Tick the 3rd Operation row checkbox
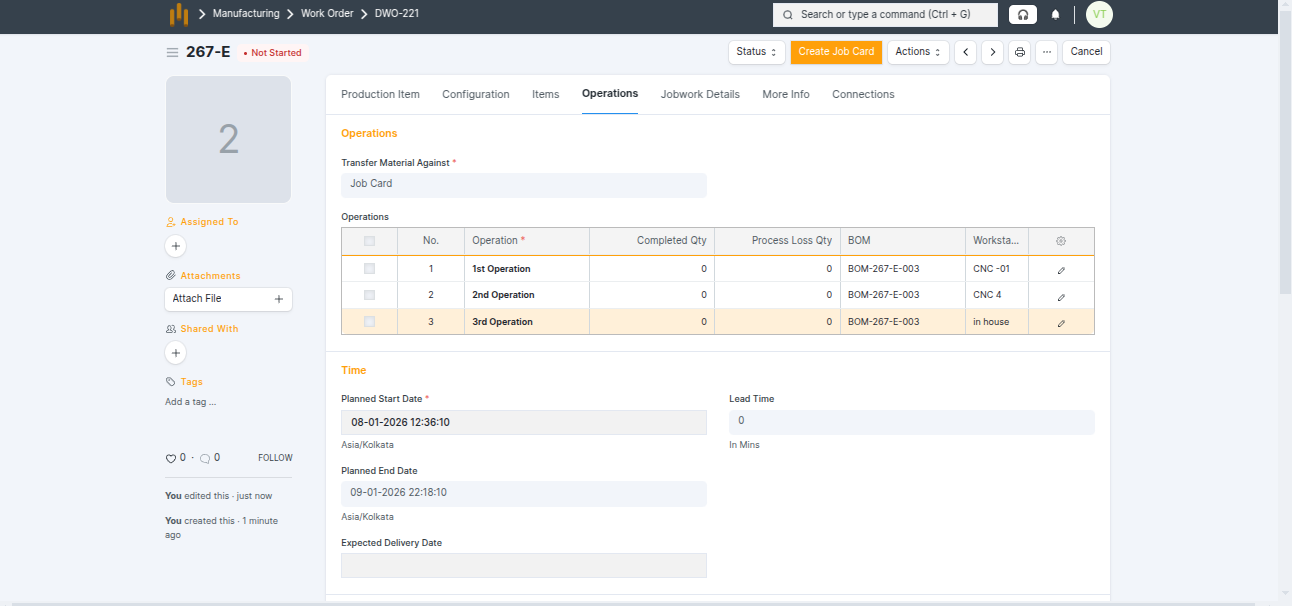The height and width of the screenshot is (606, 1292). pos(369,322)
